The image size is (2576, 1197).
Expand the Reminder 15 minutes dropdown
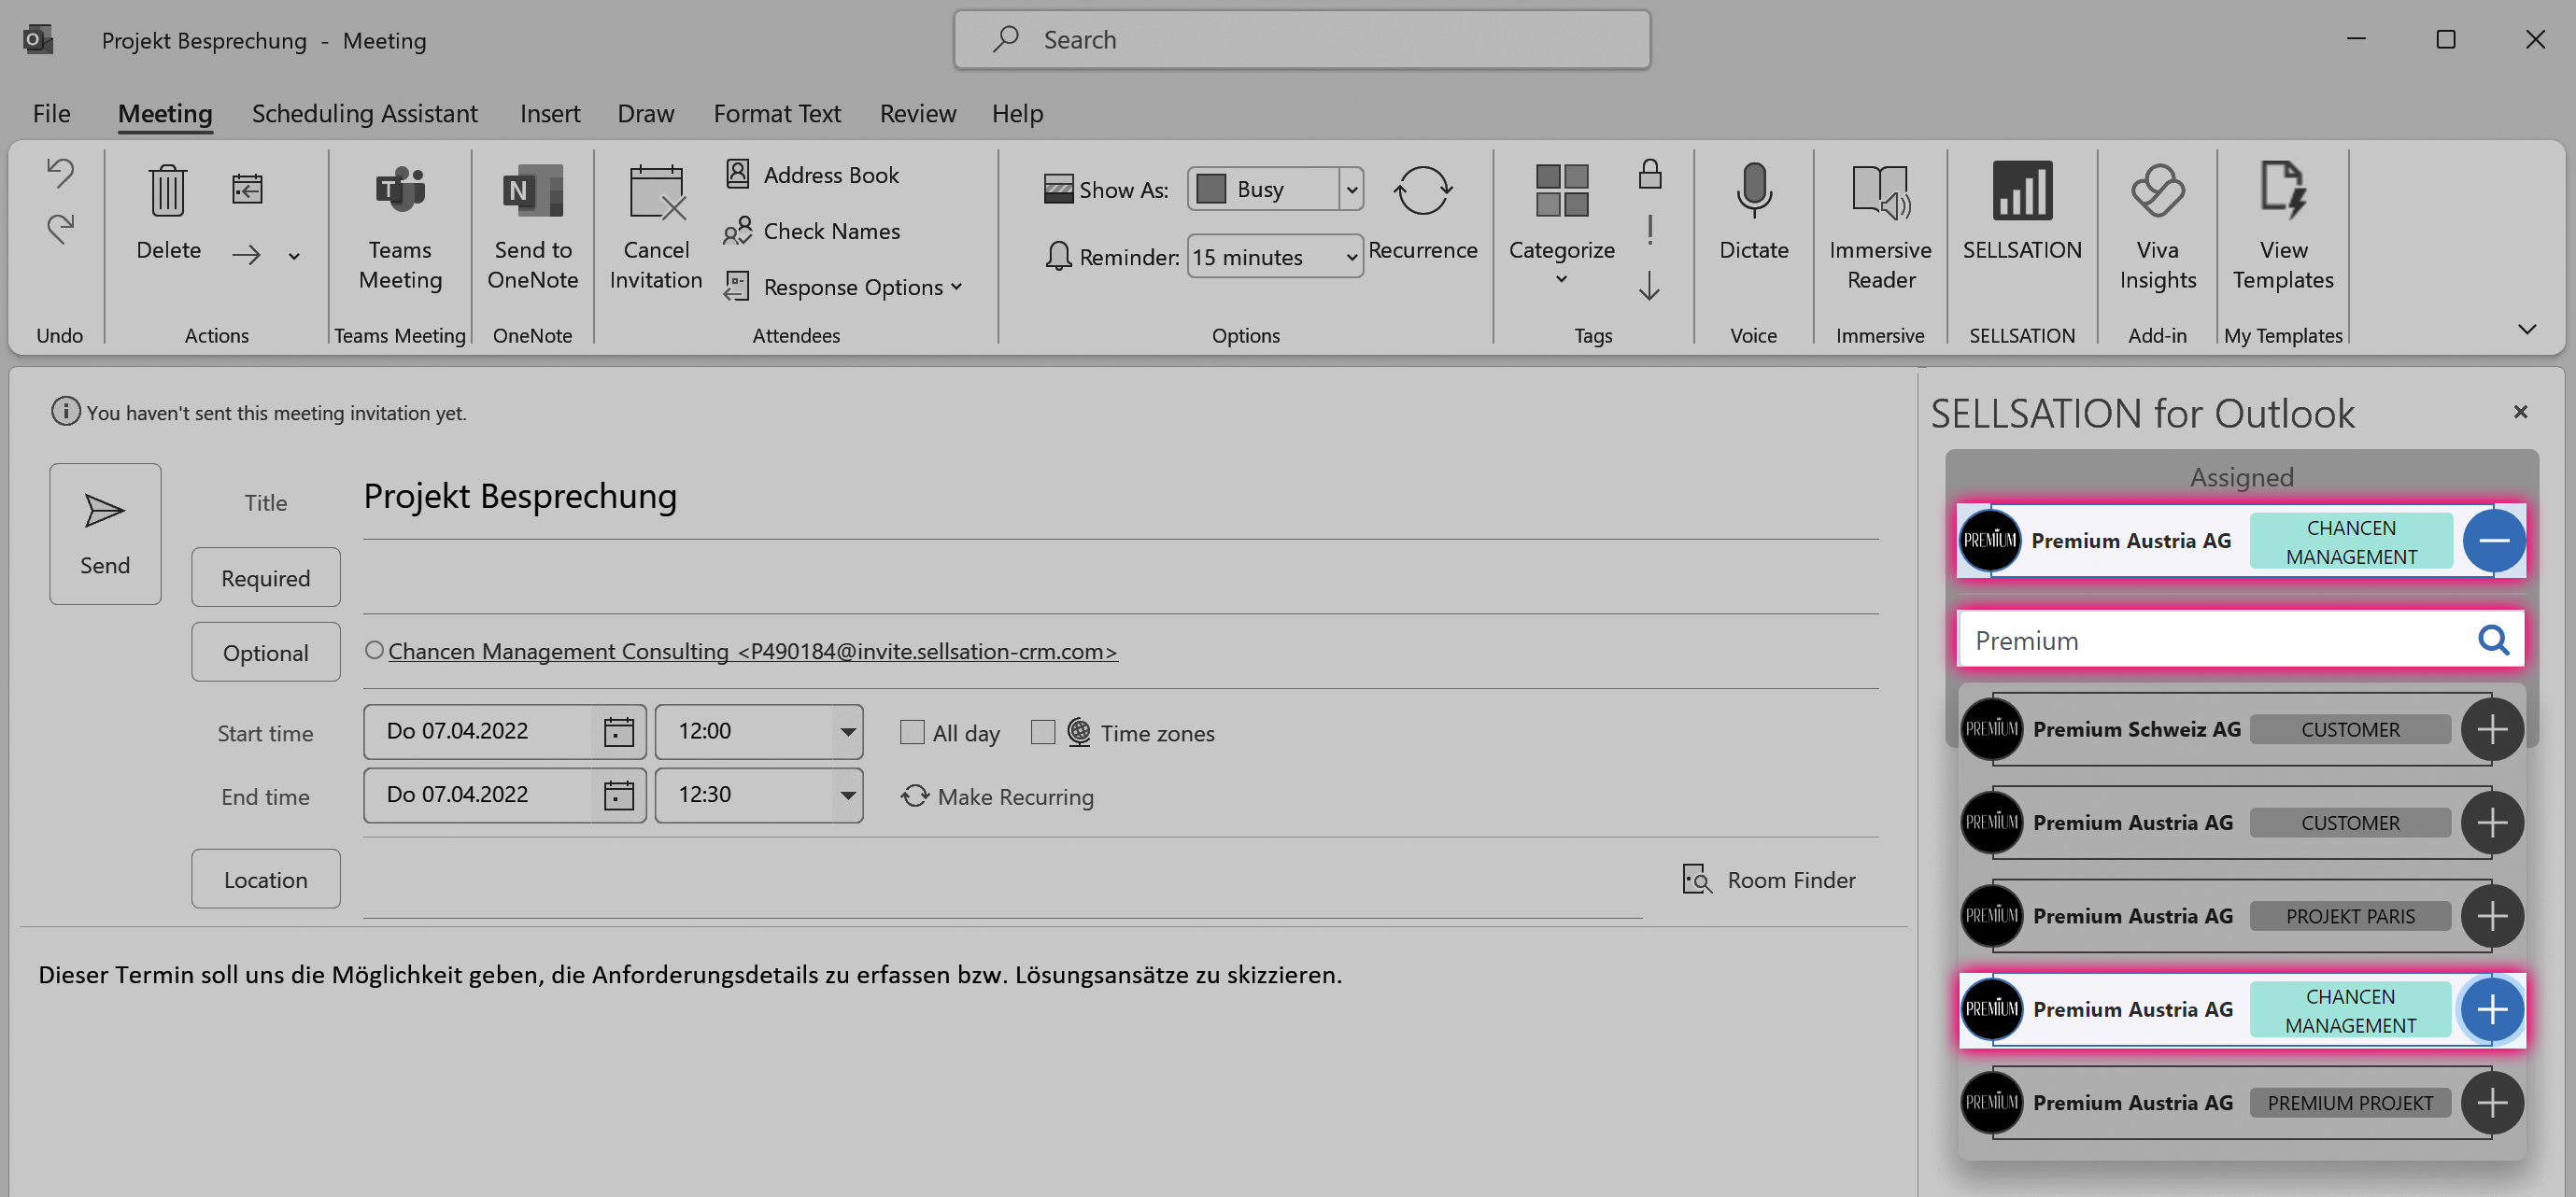[x=1351, y=257]
